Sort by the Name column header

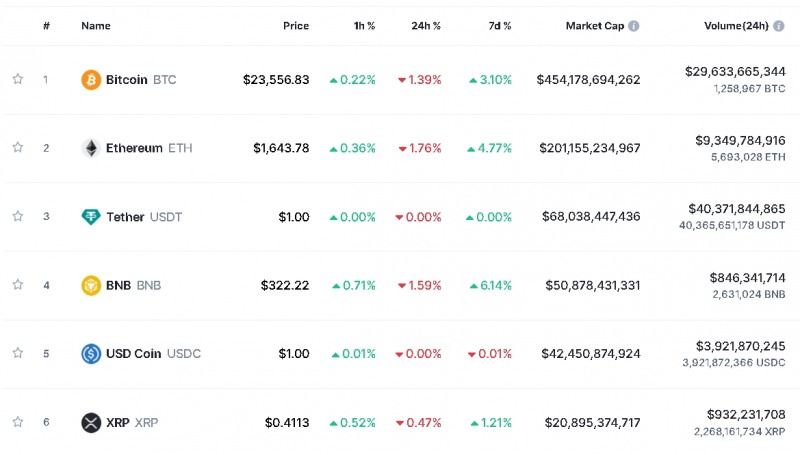96,26
